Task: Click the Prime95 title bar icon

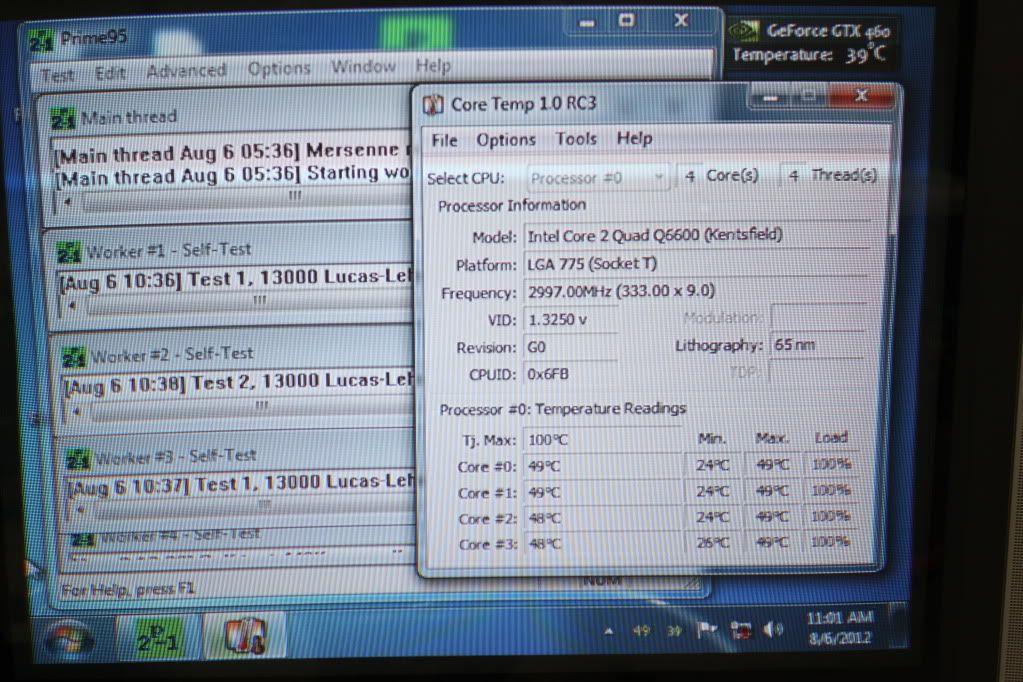Action: click(x=42, y=40)
